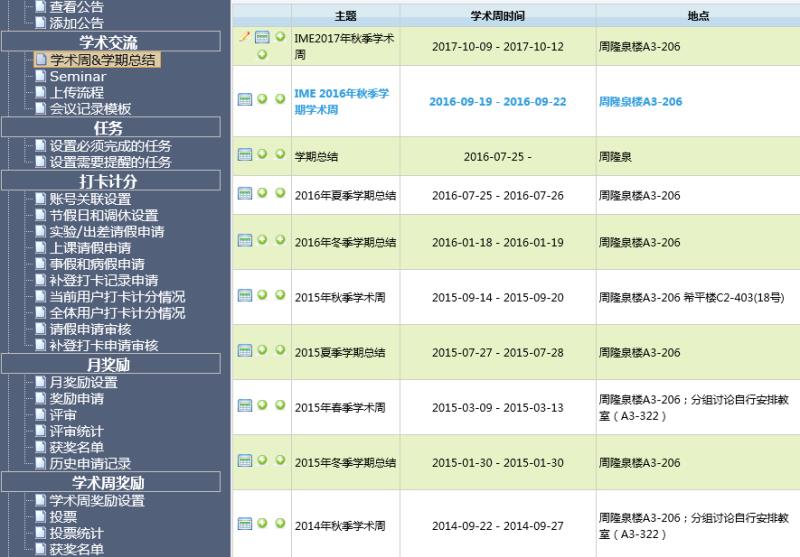Image resolution: width=800 pixels, height=557 pixels.
Task: Click the calendar icon in the 2016年夏季学期总结 row
Action: (244, 194)
